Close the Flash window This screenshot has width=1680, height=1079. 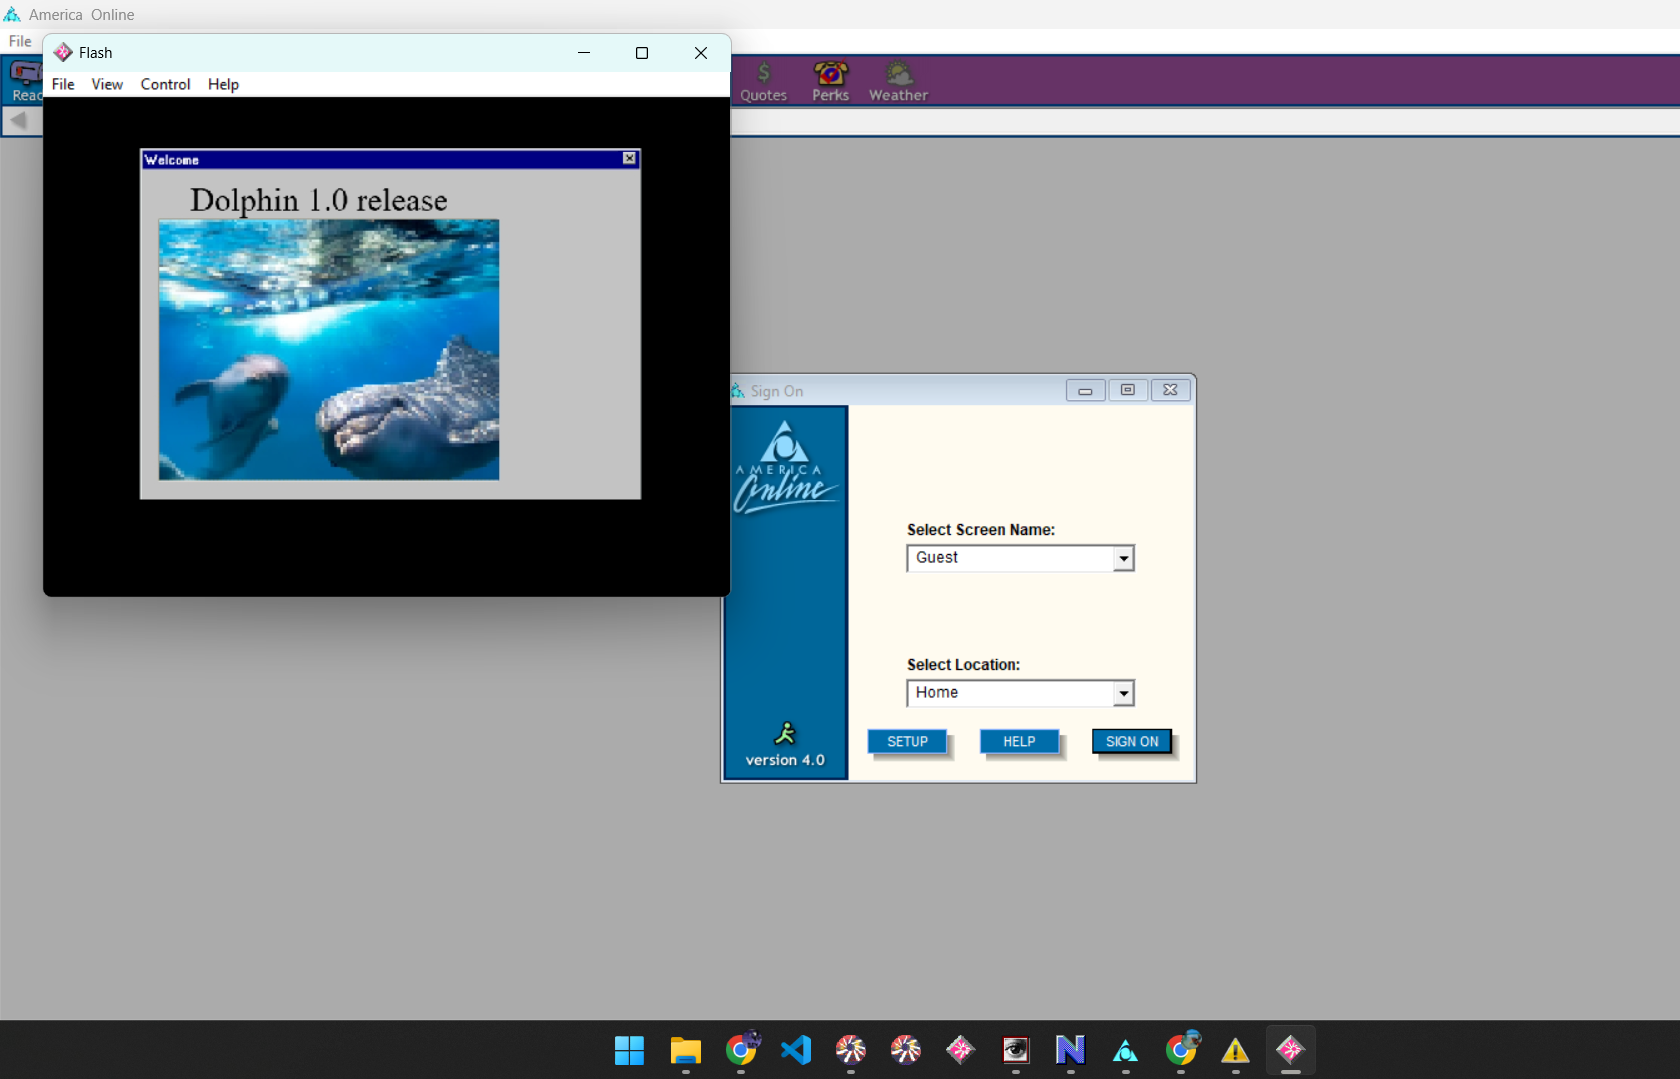(x=701, y=53)
